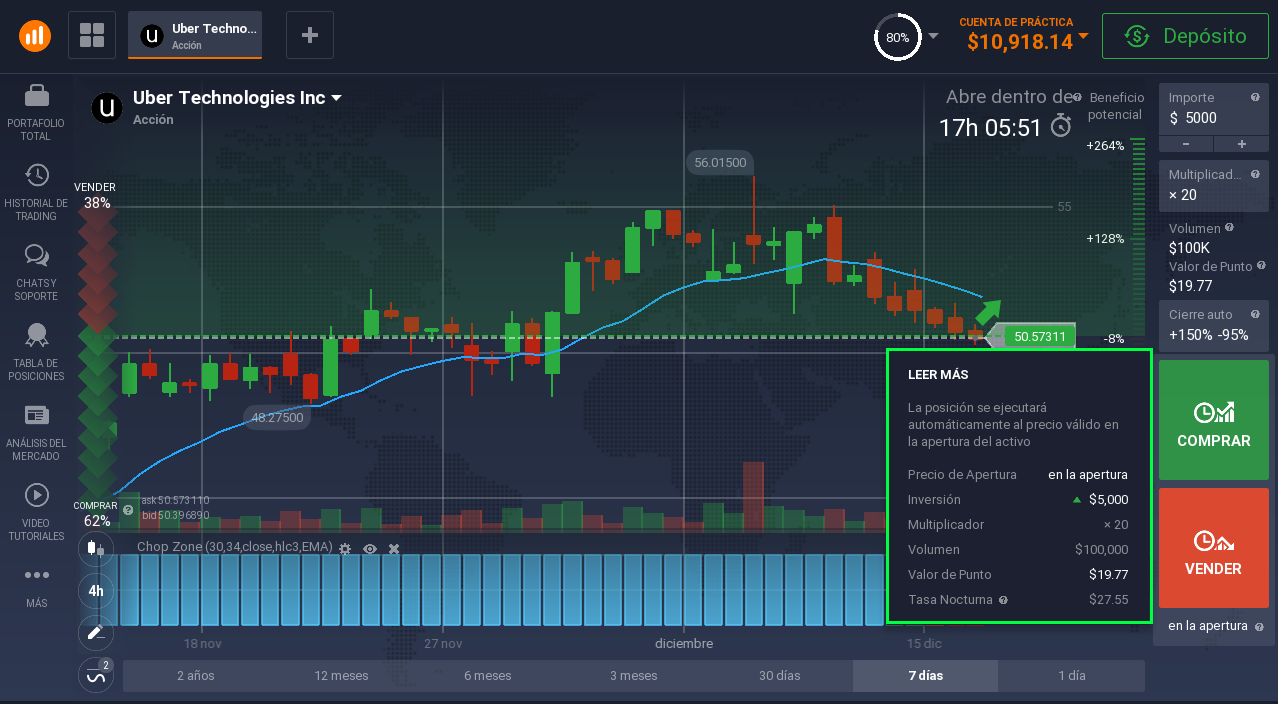Click the Uber logo beside the asset name

click(107, 107)
